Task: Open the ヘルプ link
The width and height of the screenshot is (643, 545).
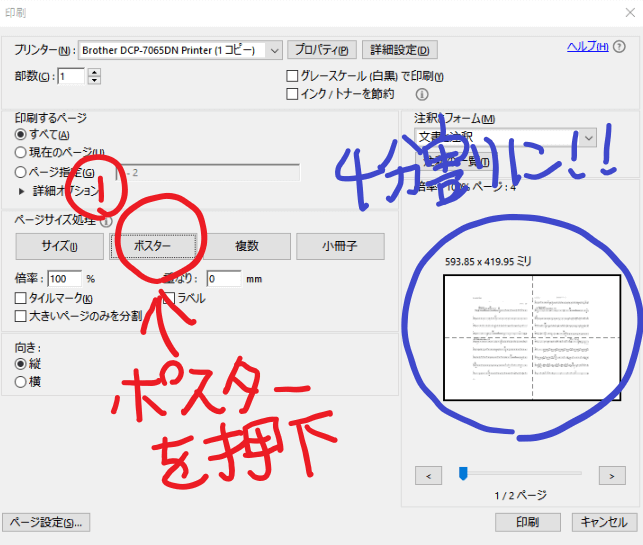Action: pyautogui.click(x=587, y=47)
